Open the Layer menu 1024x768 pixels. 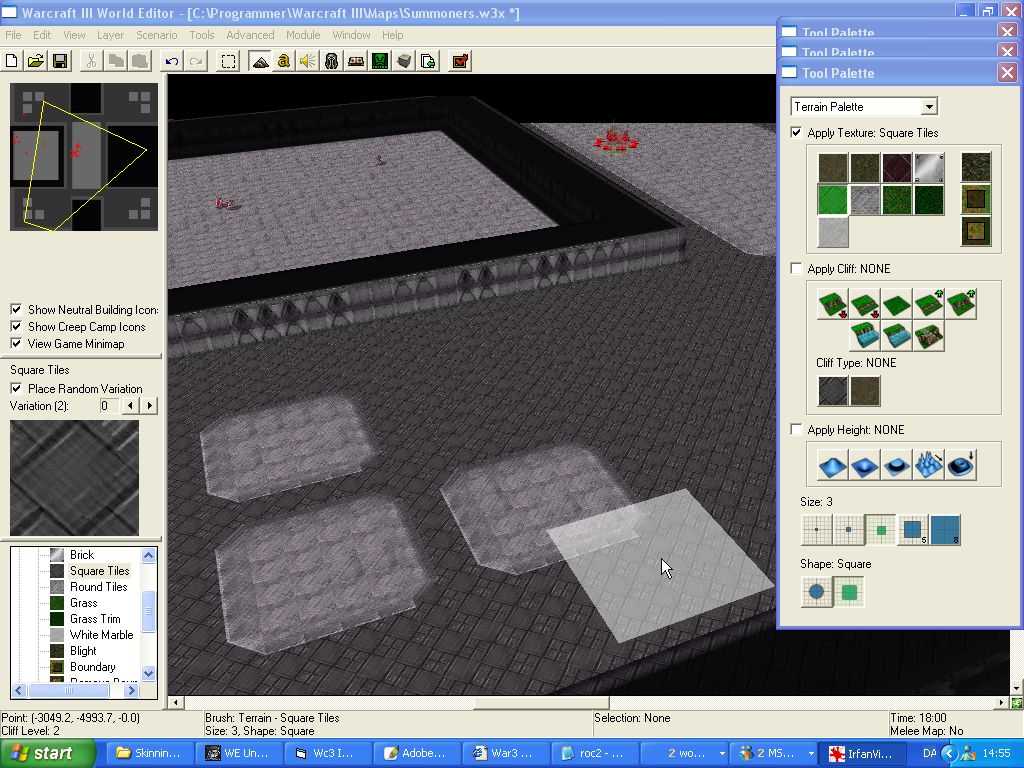[110, 35]
